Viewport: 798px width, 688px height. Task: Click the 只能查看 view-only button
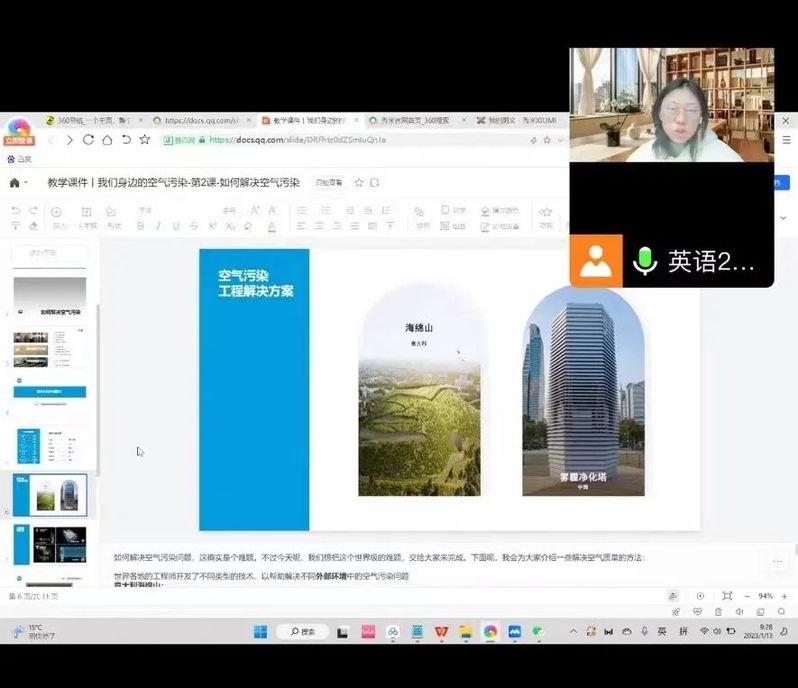(x=329, y=183)
